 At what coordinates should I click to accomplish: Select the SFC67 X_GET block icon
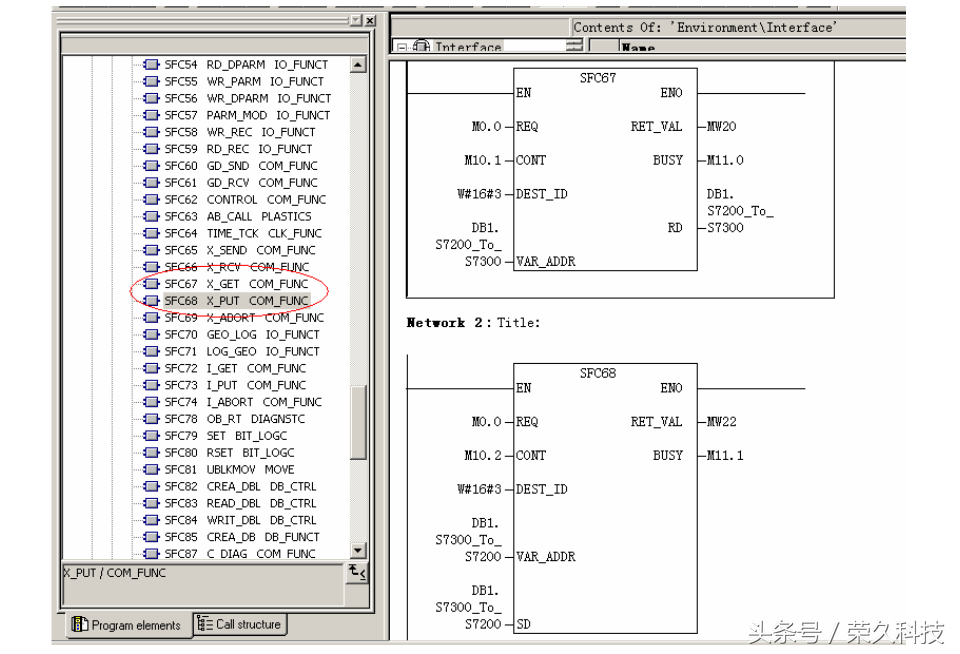coord(152,284)
